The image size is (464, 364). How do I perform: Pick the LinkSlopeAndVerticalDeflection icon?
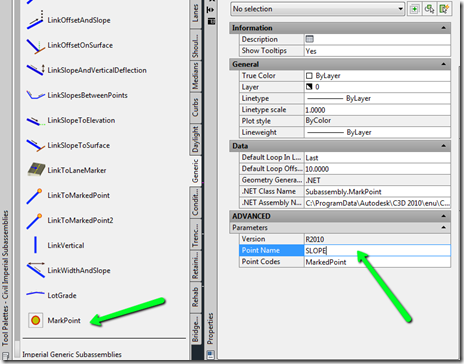[35, 70]
